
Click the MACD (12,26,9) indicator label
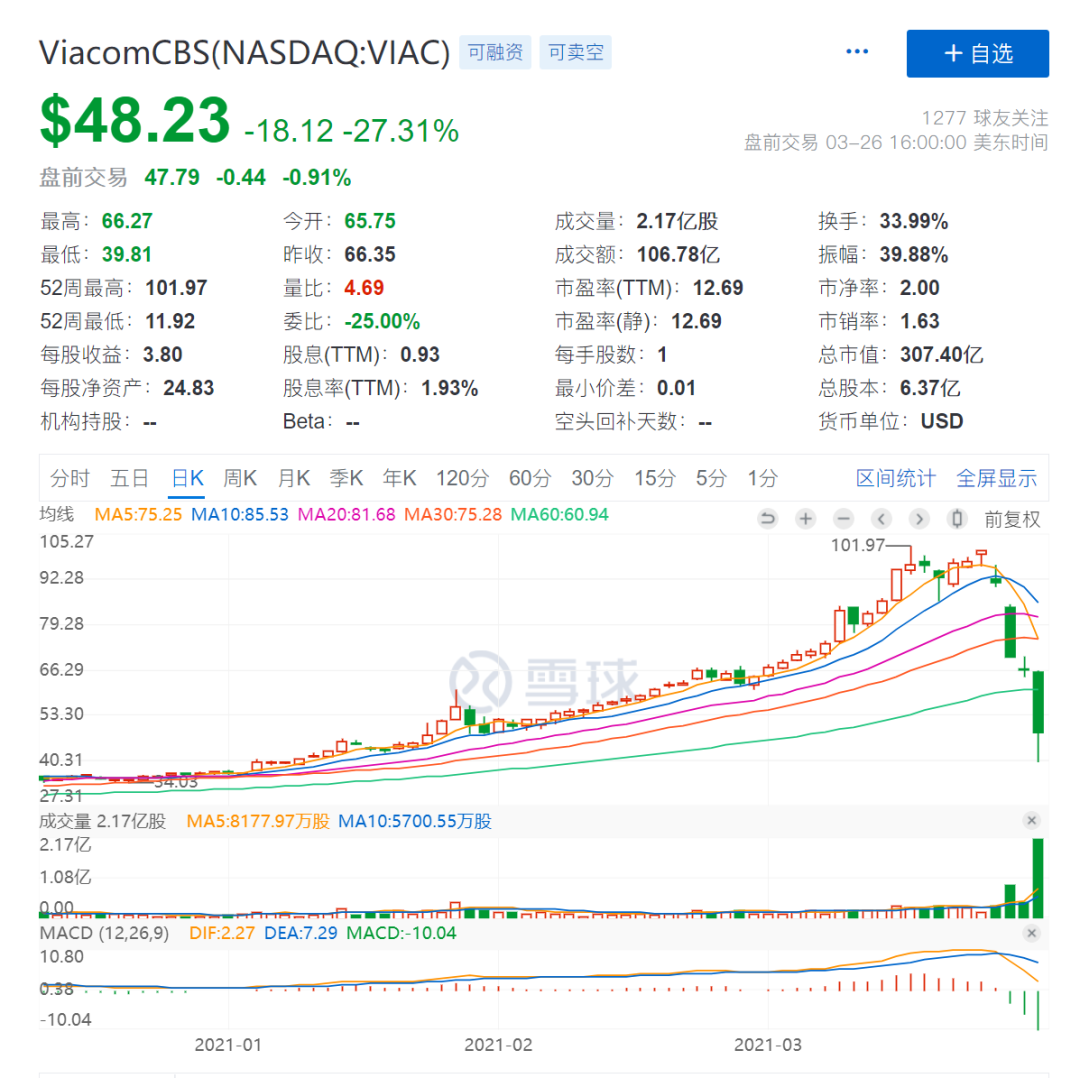point(104,933)
